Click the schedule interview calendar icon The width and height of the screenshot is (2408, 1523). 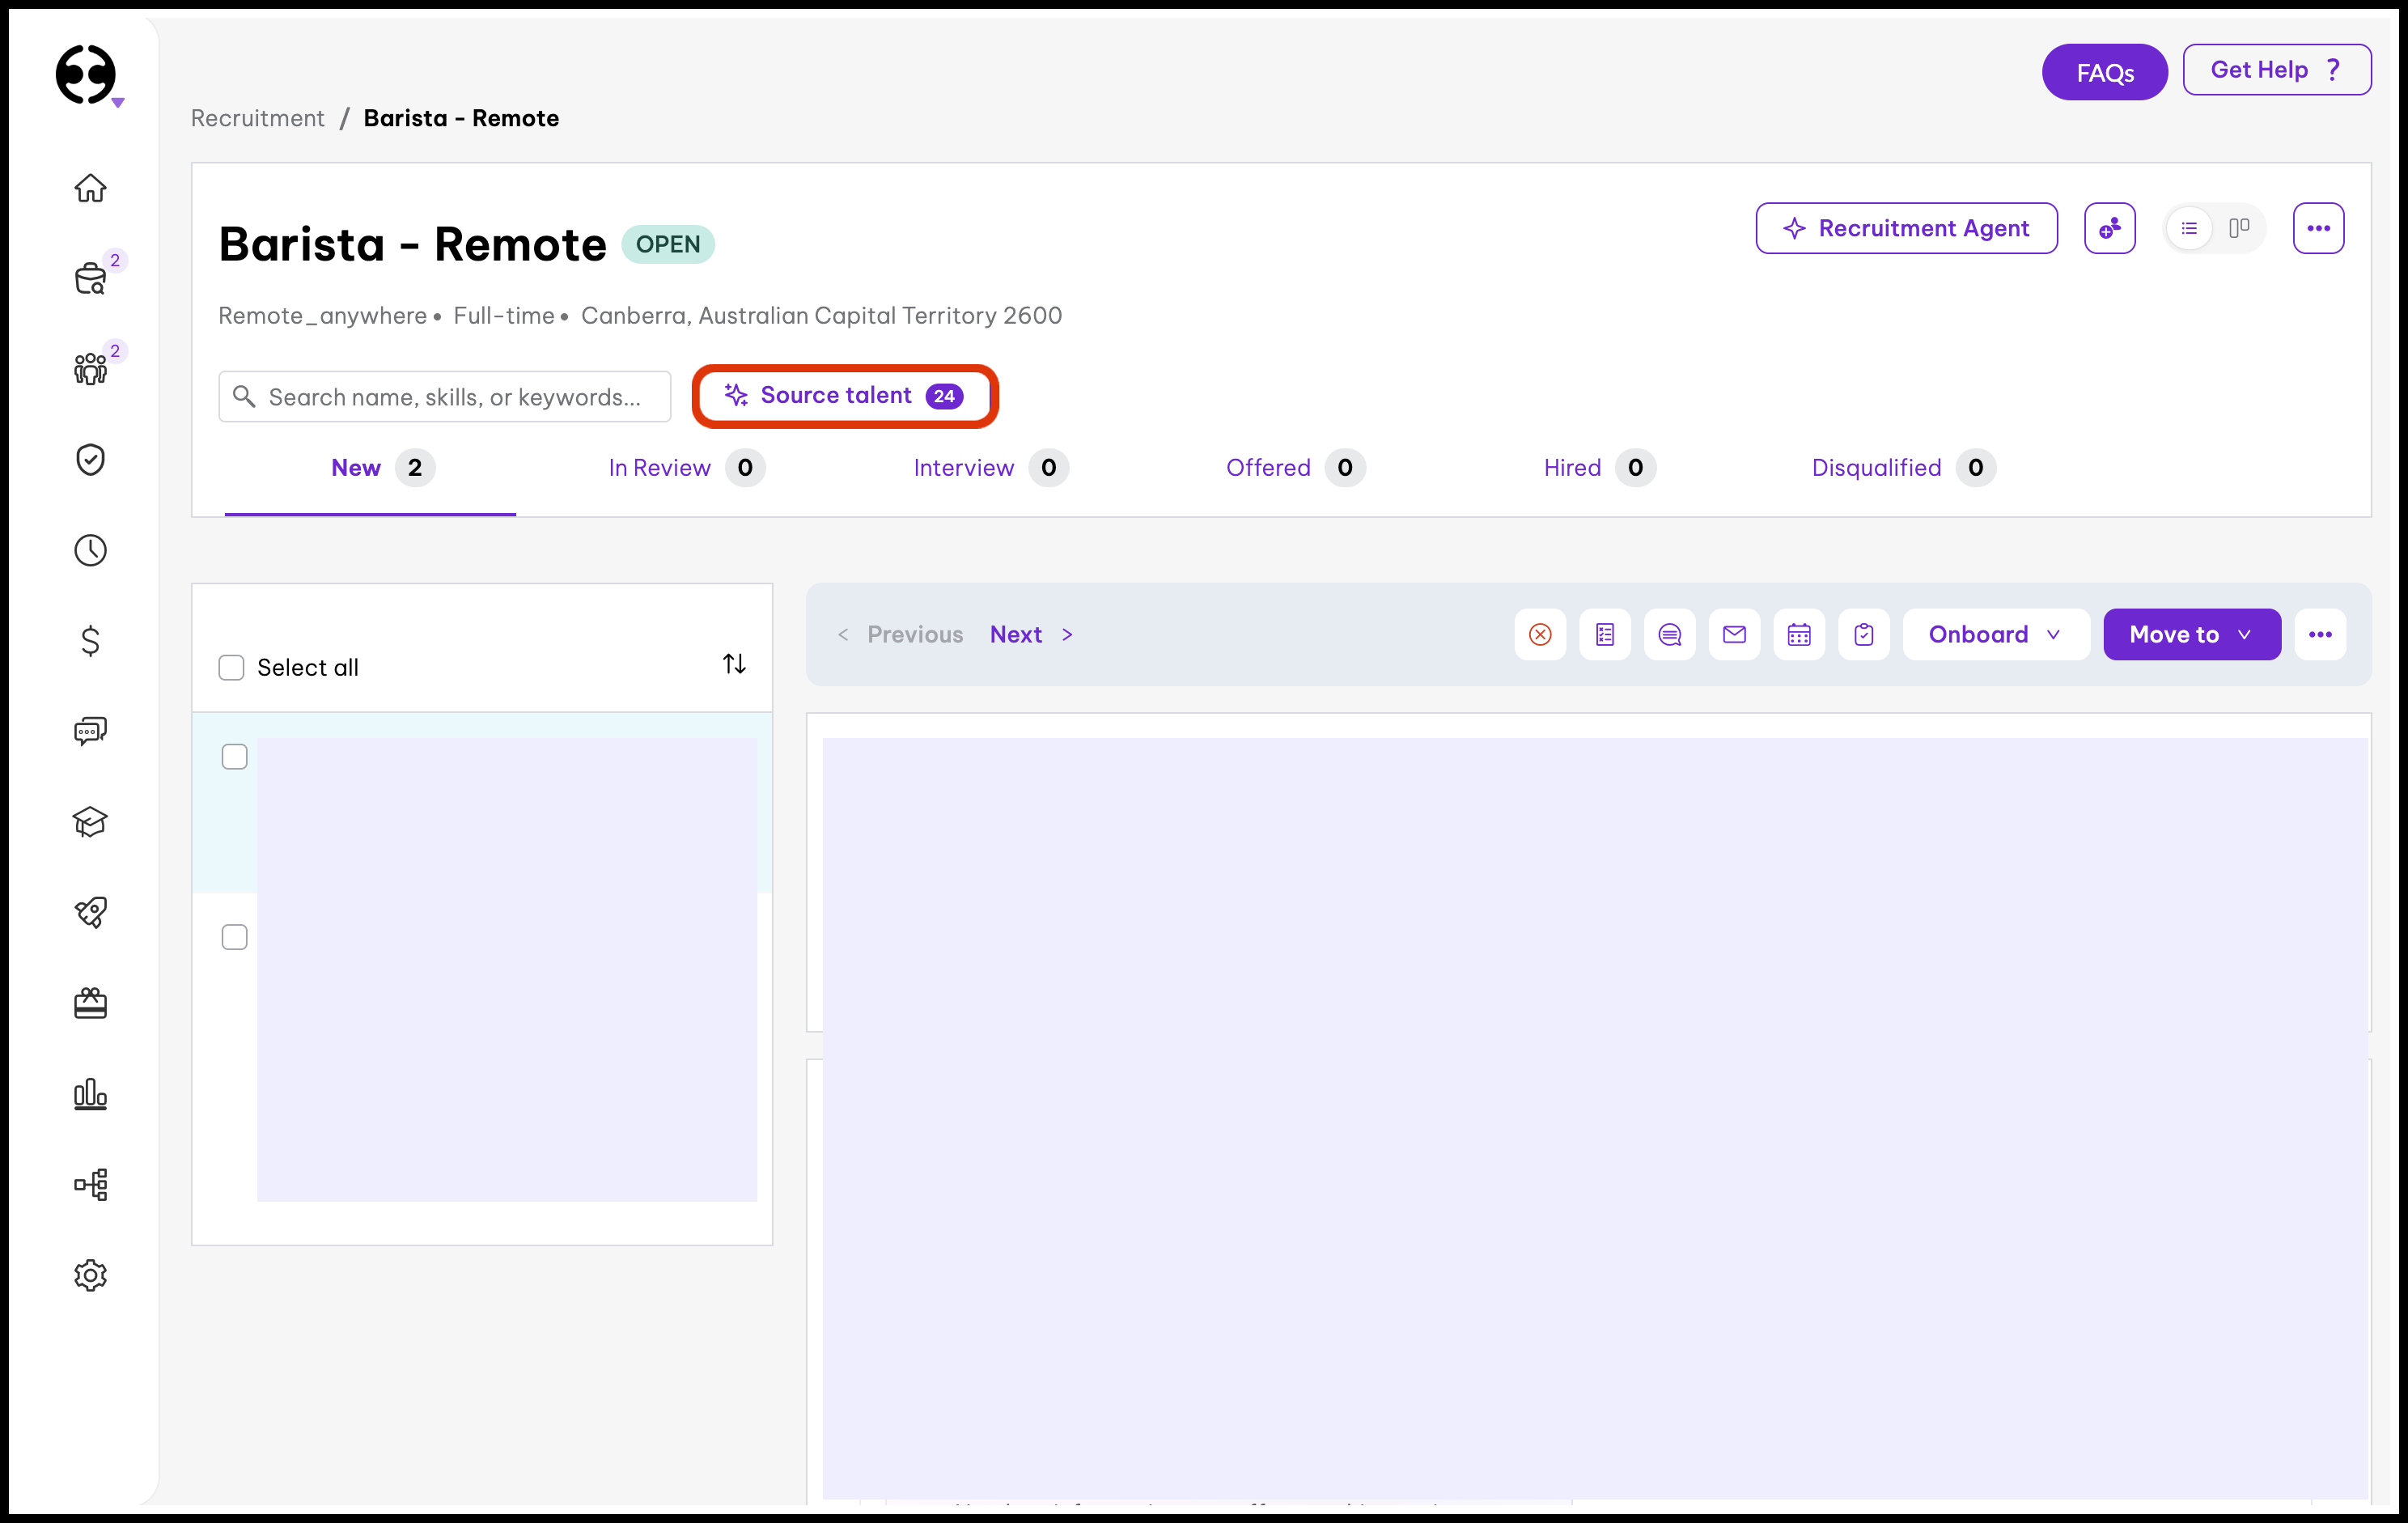[1798, 634]
